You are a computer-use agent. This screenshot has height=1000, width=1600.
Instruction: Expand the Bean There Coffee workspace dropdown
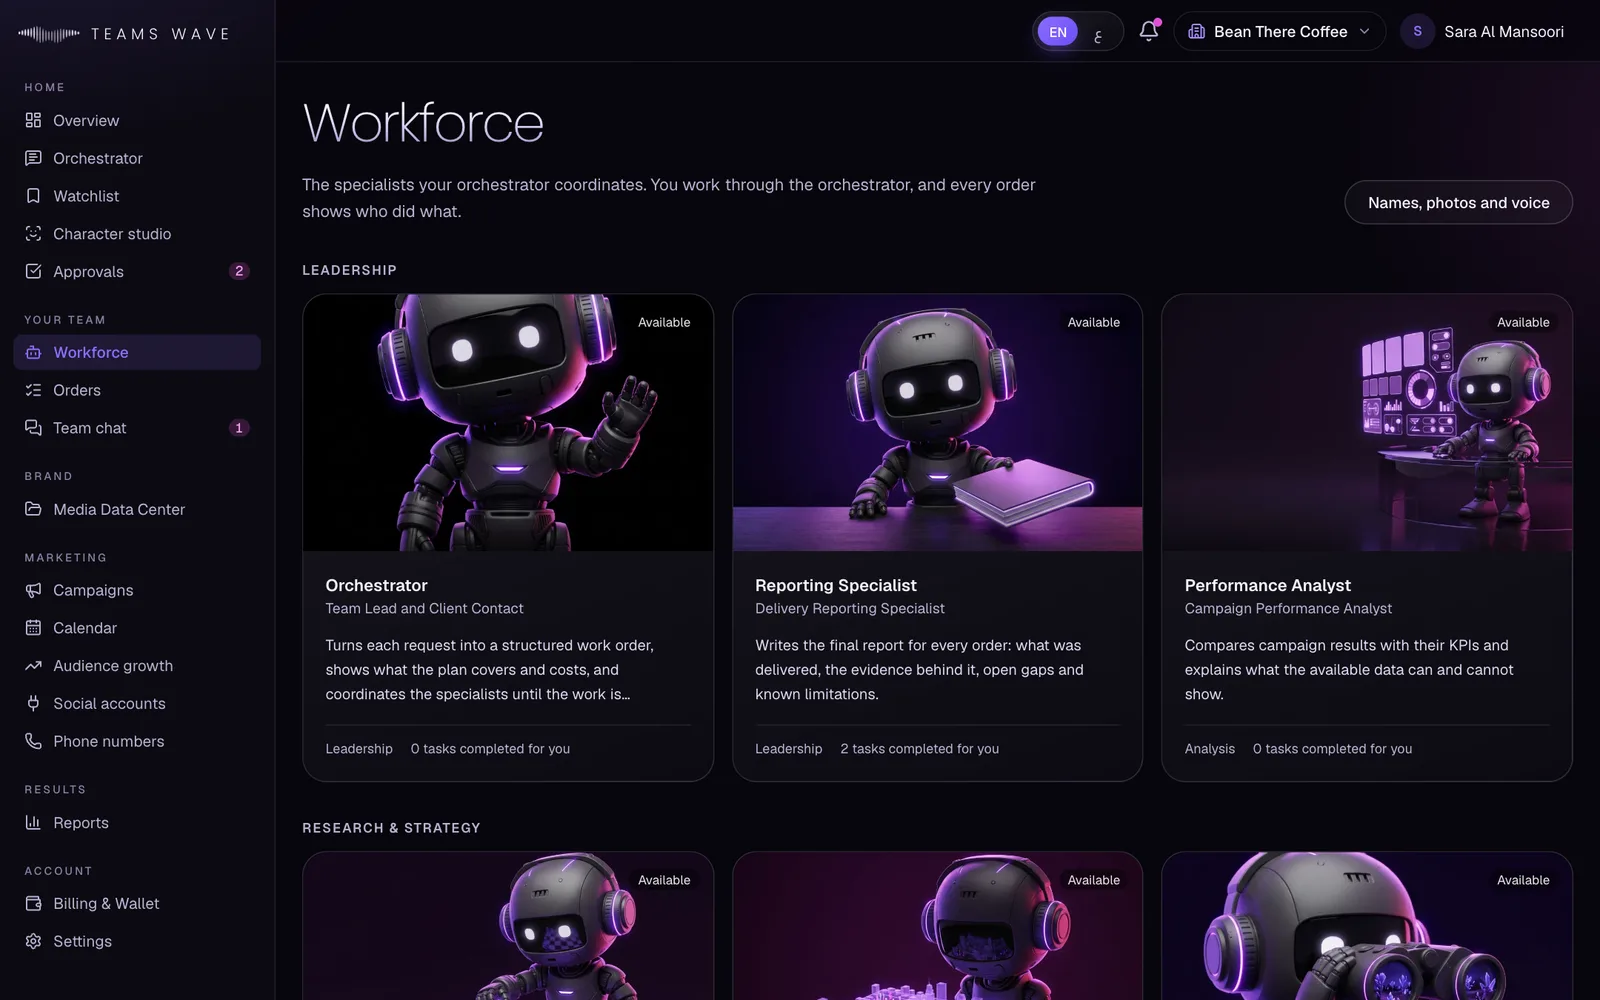pyautogui.click(x=1279, y=32)
